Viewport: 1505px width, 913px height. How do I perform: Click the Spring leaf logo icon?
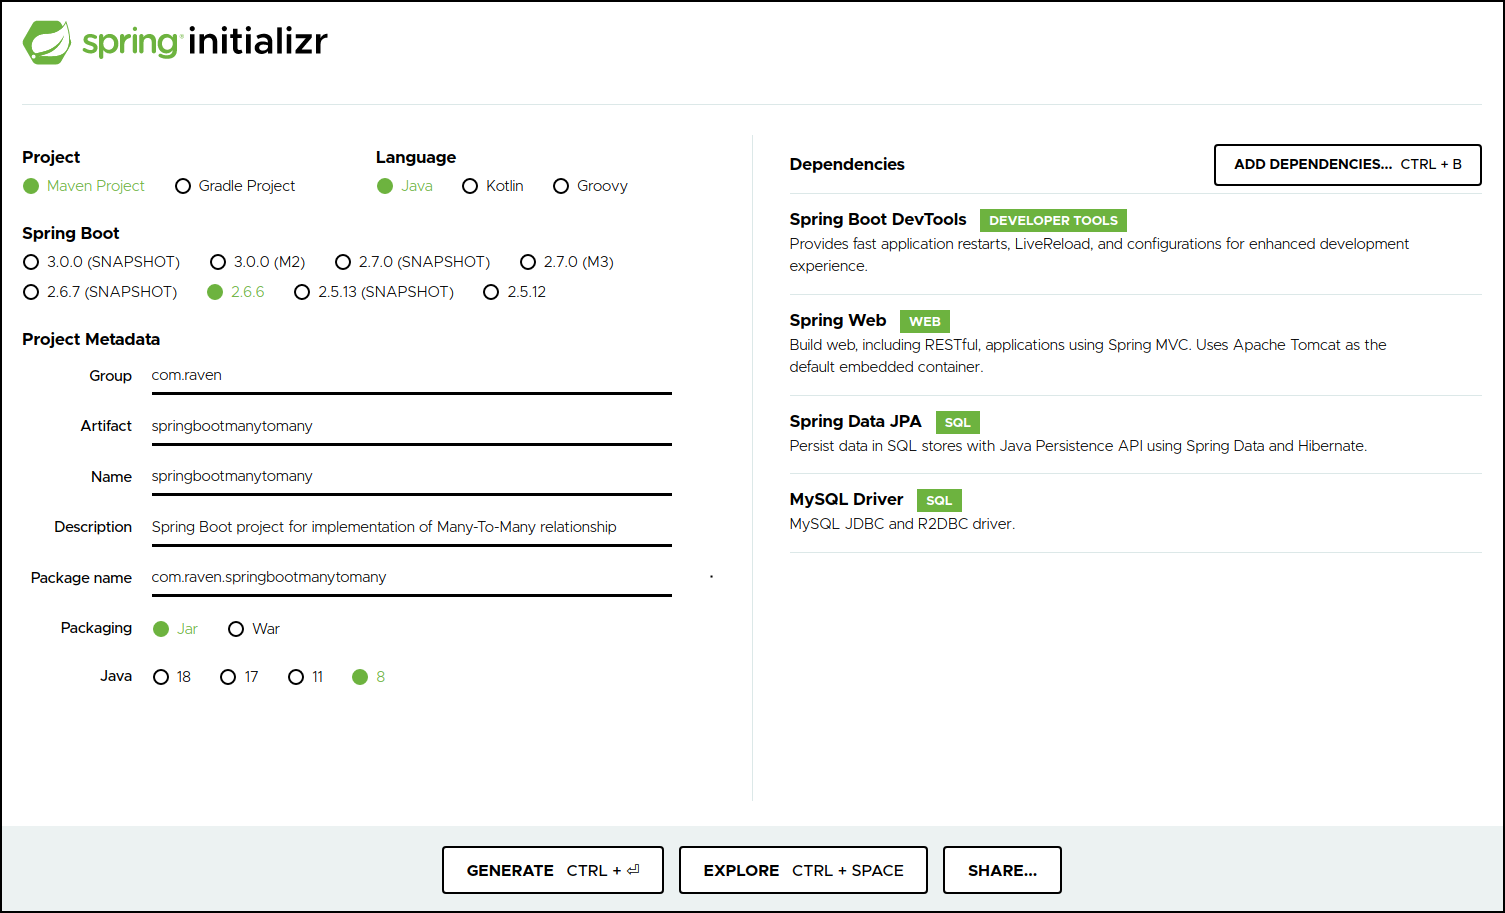(47, 42)
